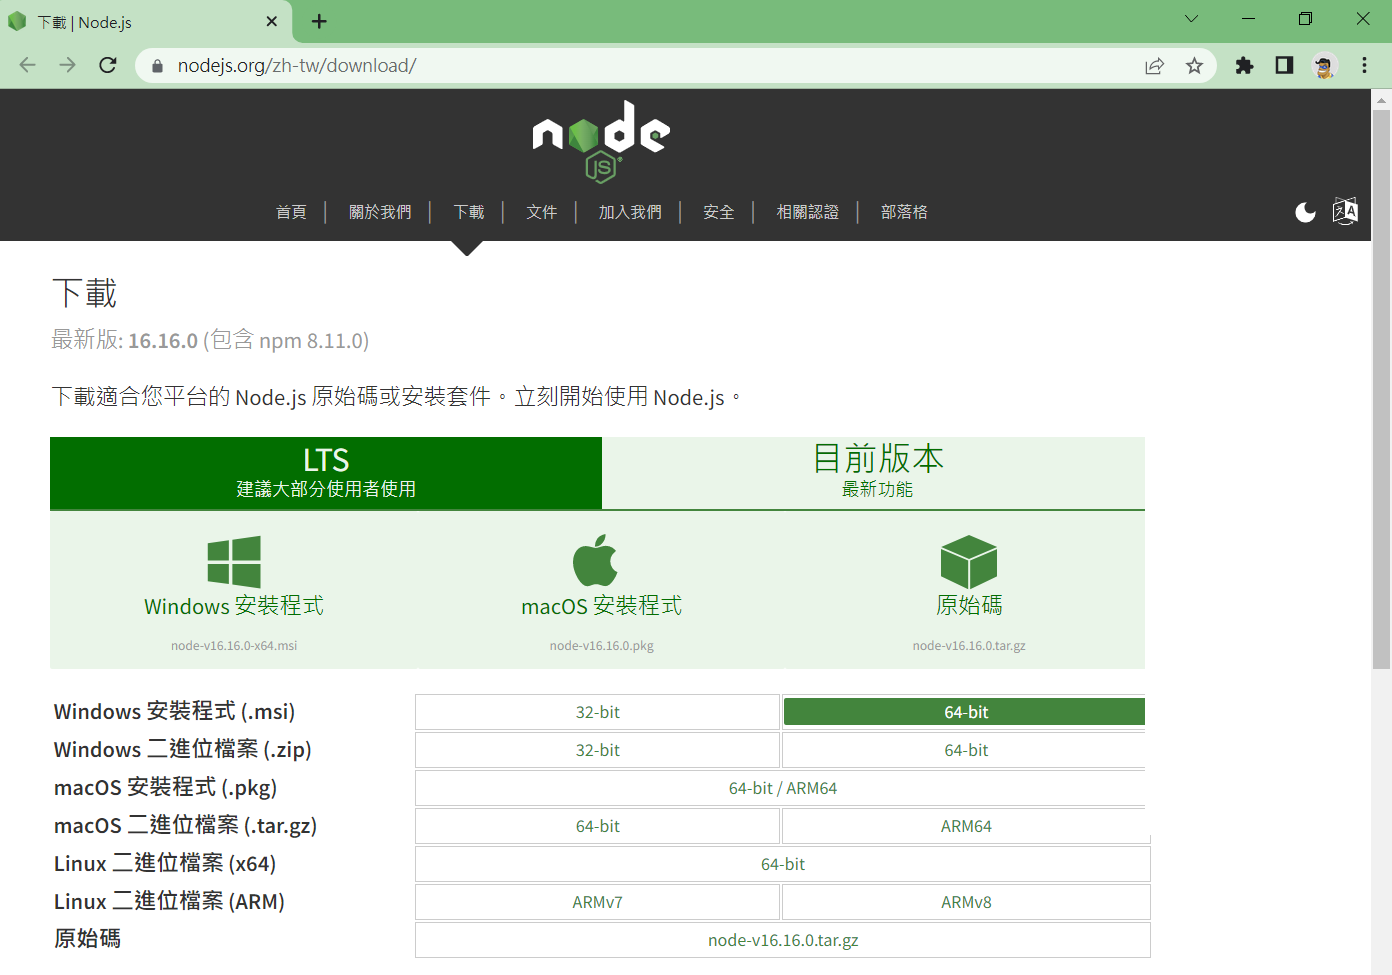Viewport: 1392px width, 975px height.
Task: Download macOS .pkg 64-bit / ARM64 installer
Action: 781,788
